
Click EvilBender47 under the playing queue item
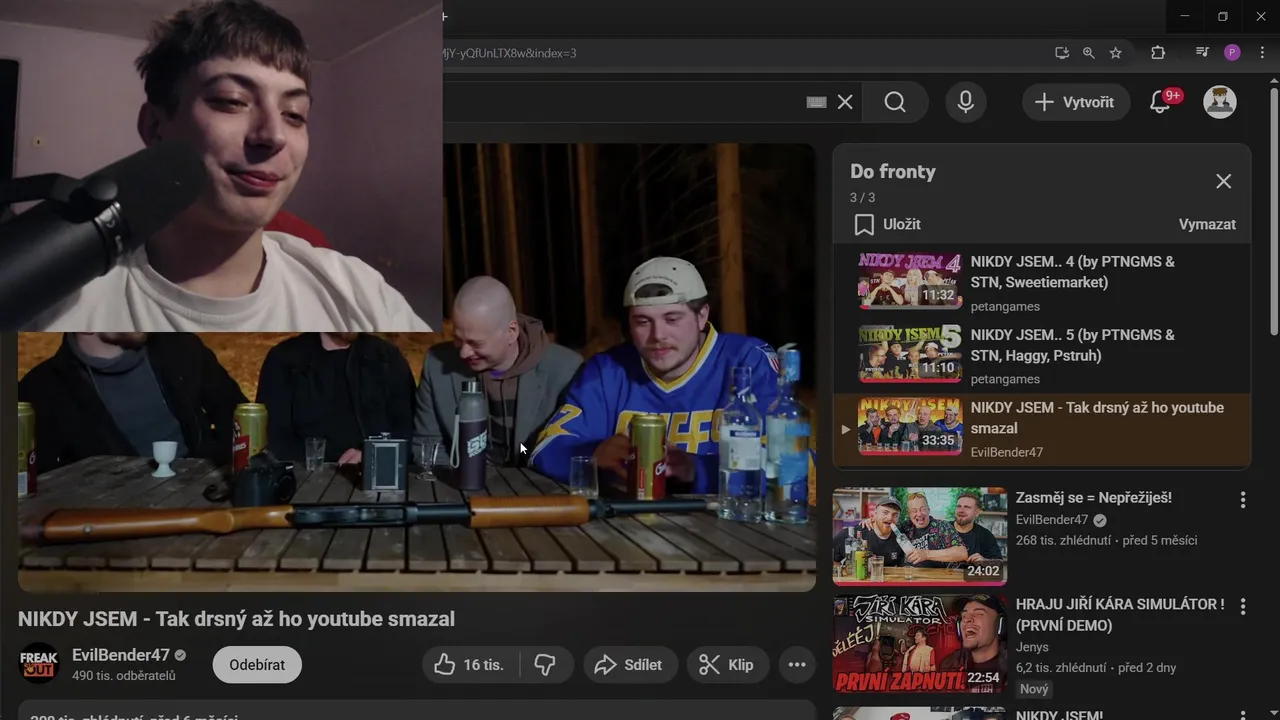[x=1007, y=452]
